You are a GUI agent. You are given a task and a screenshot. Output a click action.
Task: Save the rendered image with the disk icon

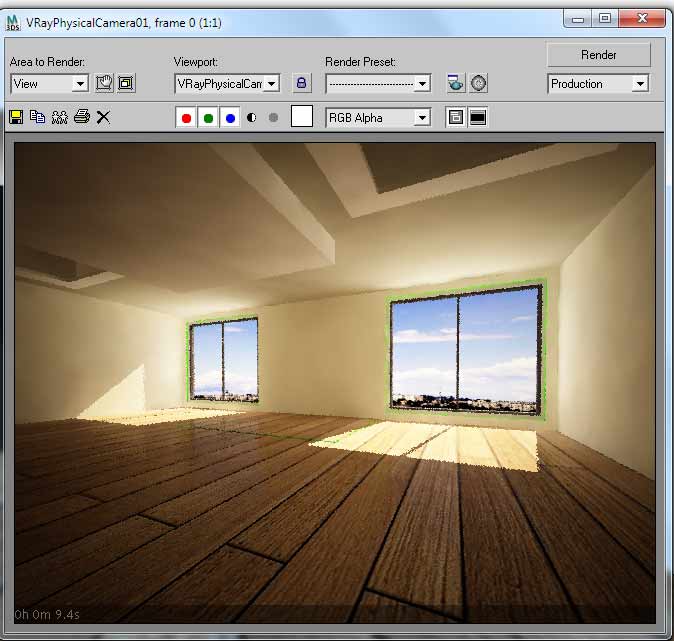coord(16,117)
